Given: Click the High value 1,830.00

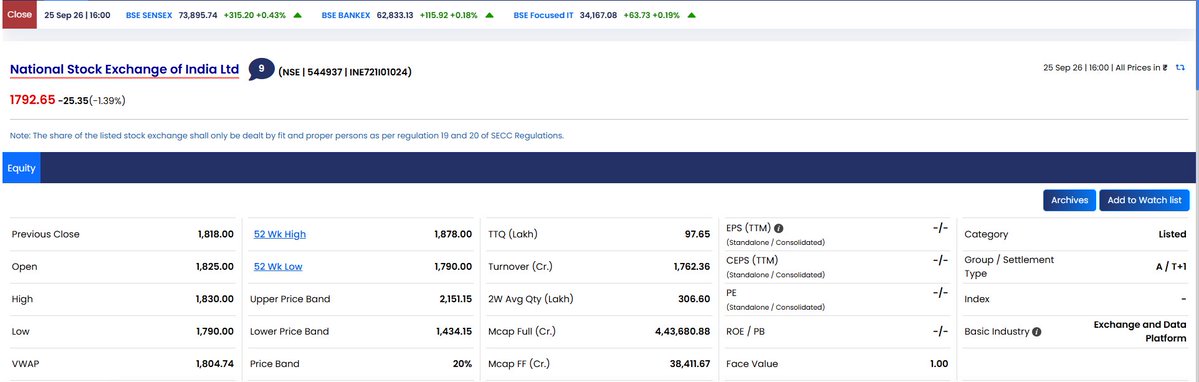Looking at the screenshot, I should point(215,299).
